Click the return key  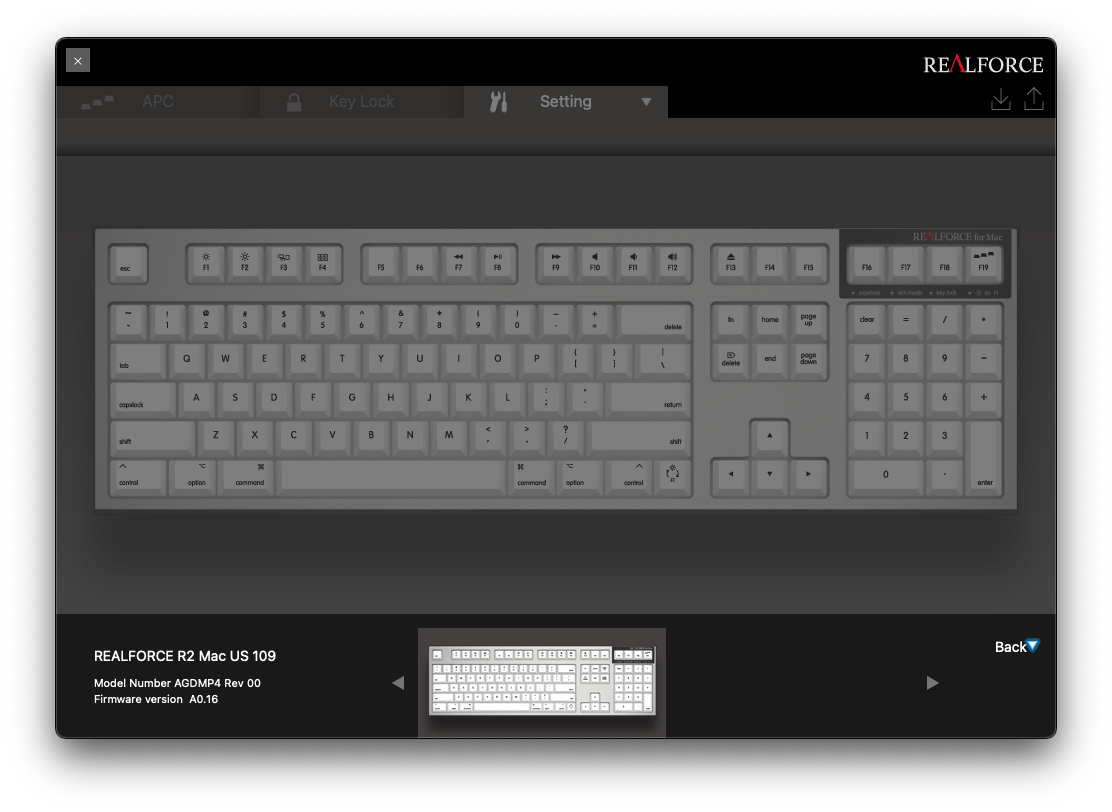click(x=650, y=398)
